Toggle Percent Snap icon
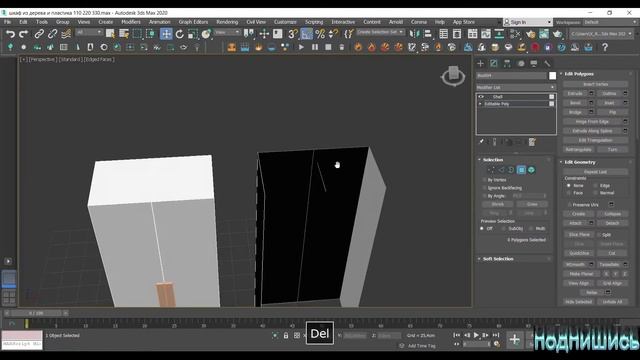640x360 pixels. point(320,34)
